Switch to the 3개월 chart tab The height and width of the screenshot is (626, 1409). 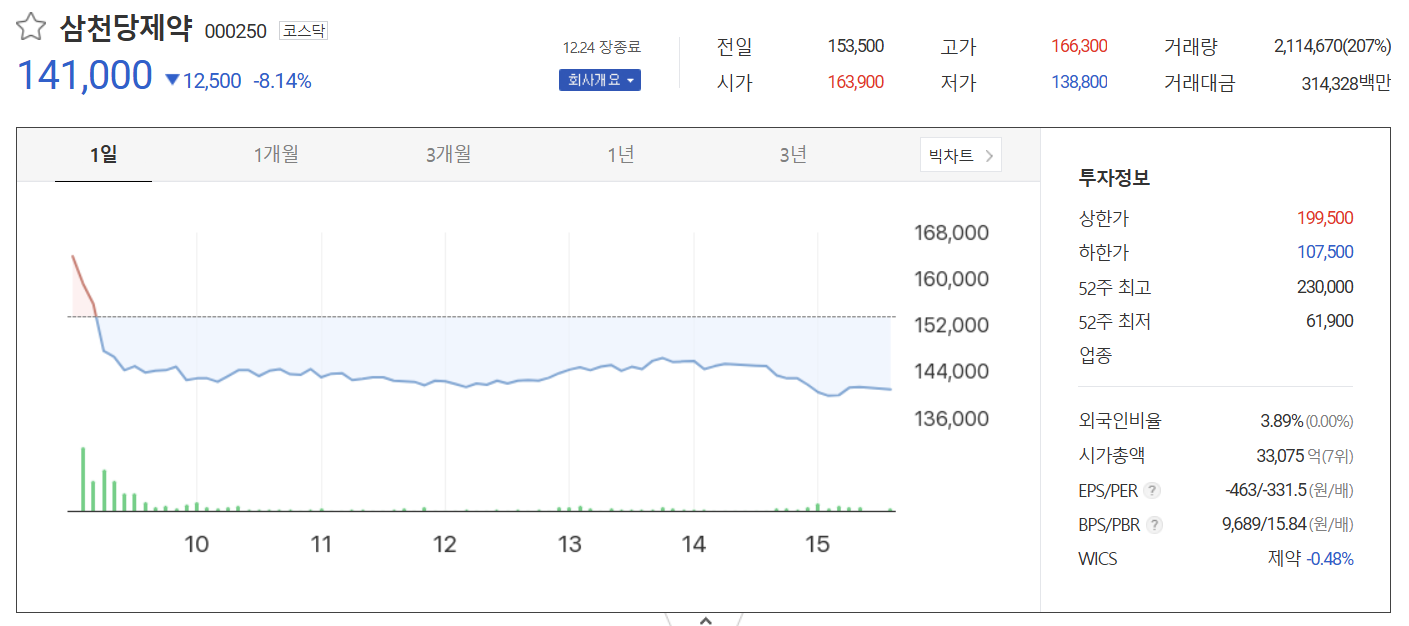click(448, 155)
